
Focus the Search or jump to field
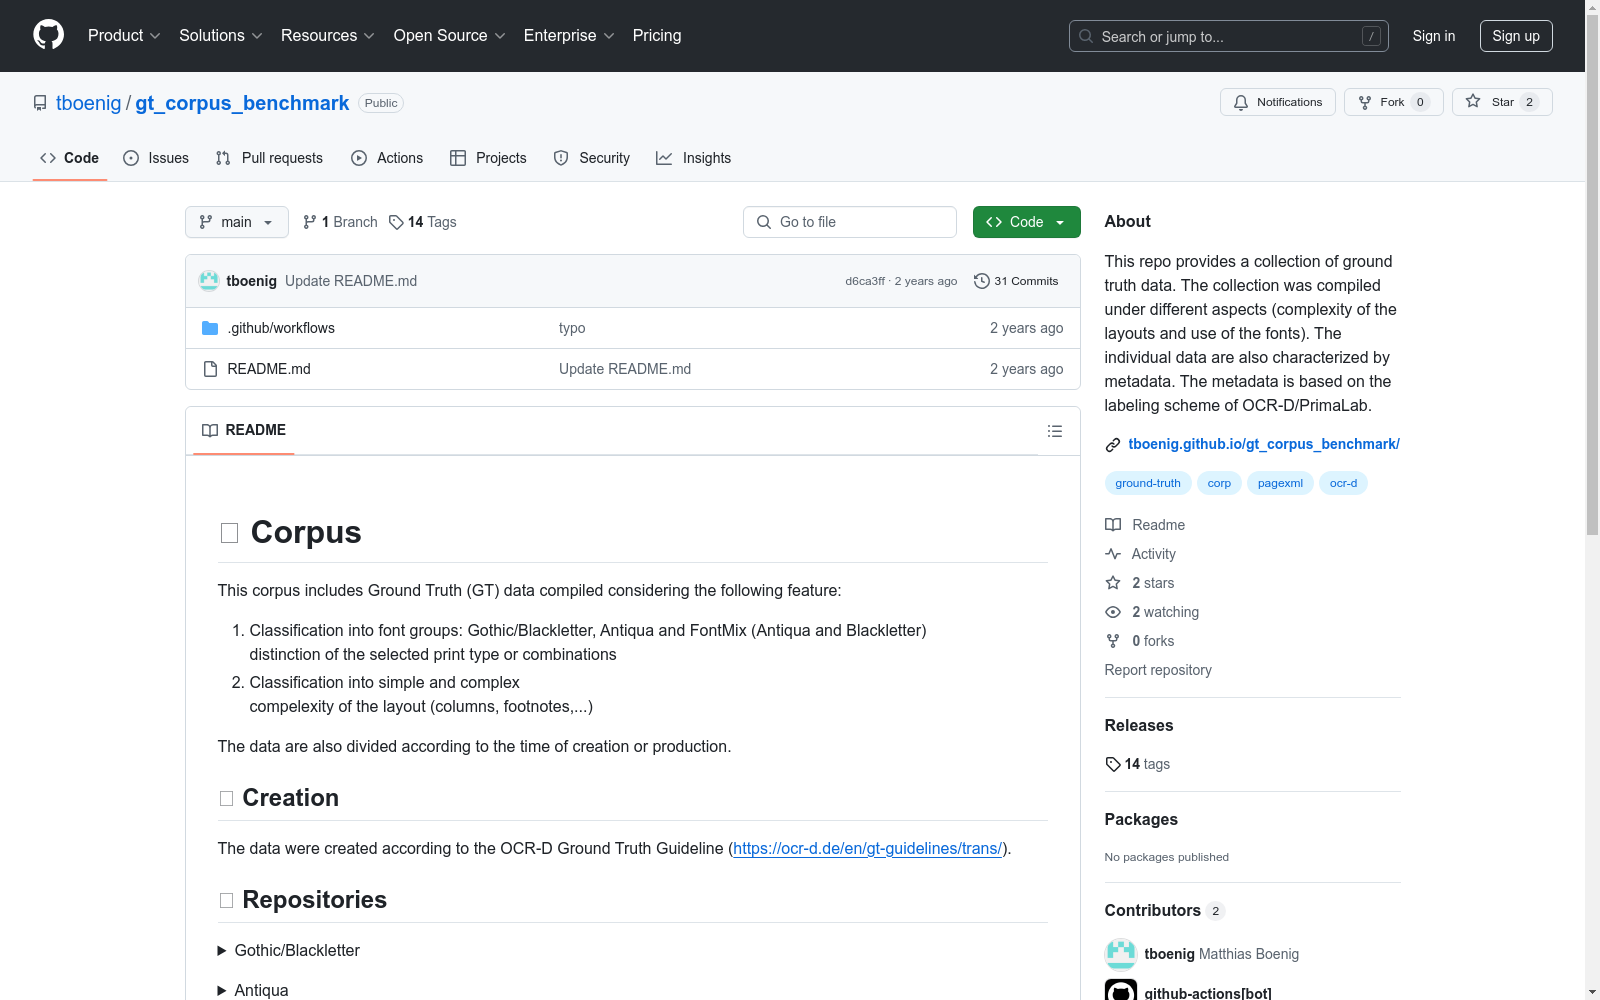pyautogui.click(x=1229, y=36)
